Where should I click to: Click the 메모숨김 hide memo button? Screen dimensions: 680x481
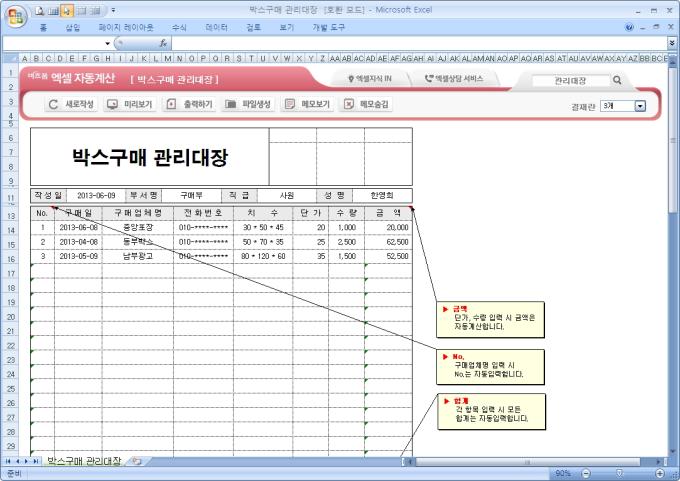pos(366,104)
